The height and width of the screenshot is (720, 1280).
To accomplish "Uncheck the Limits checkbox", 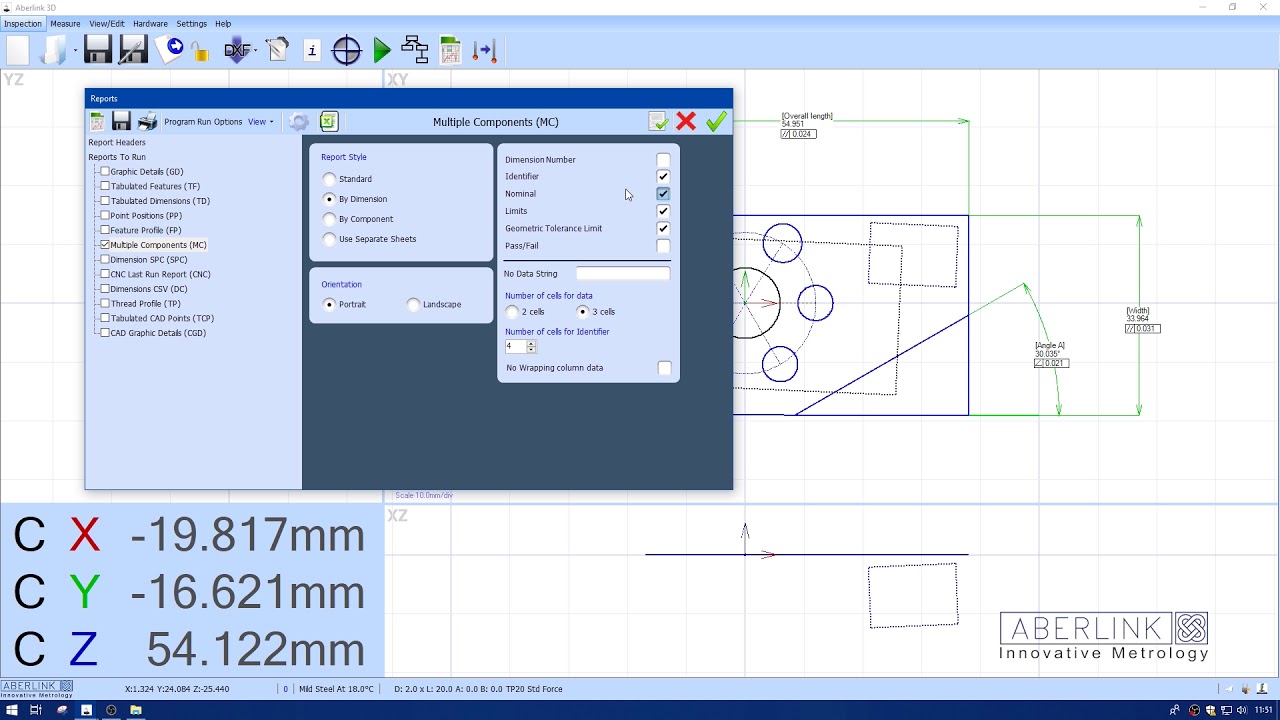I will click(663, 211).
